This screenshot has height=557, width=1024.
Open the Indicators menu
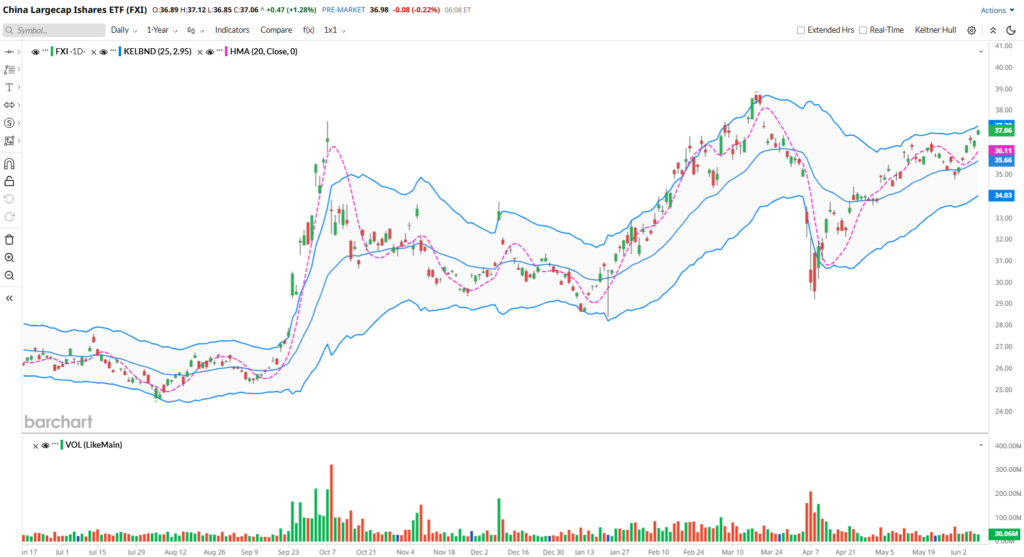(232, 30)
